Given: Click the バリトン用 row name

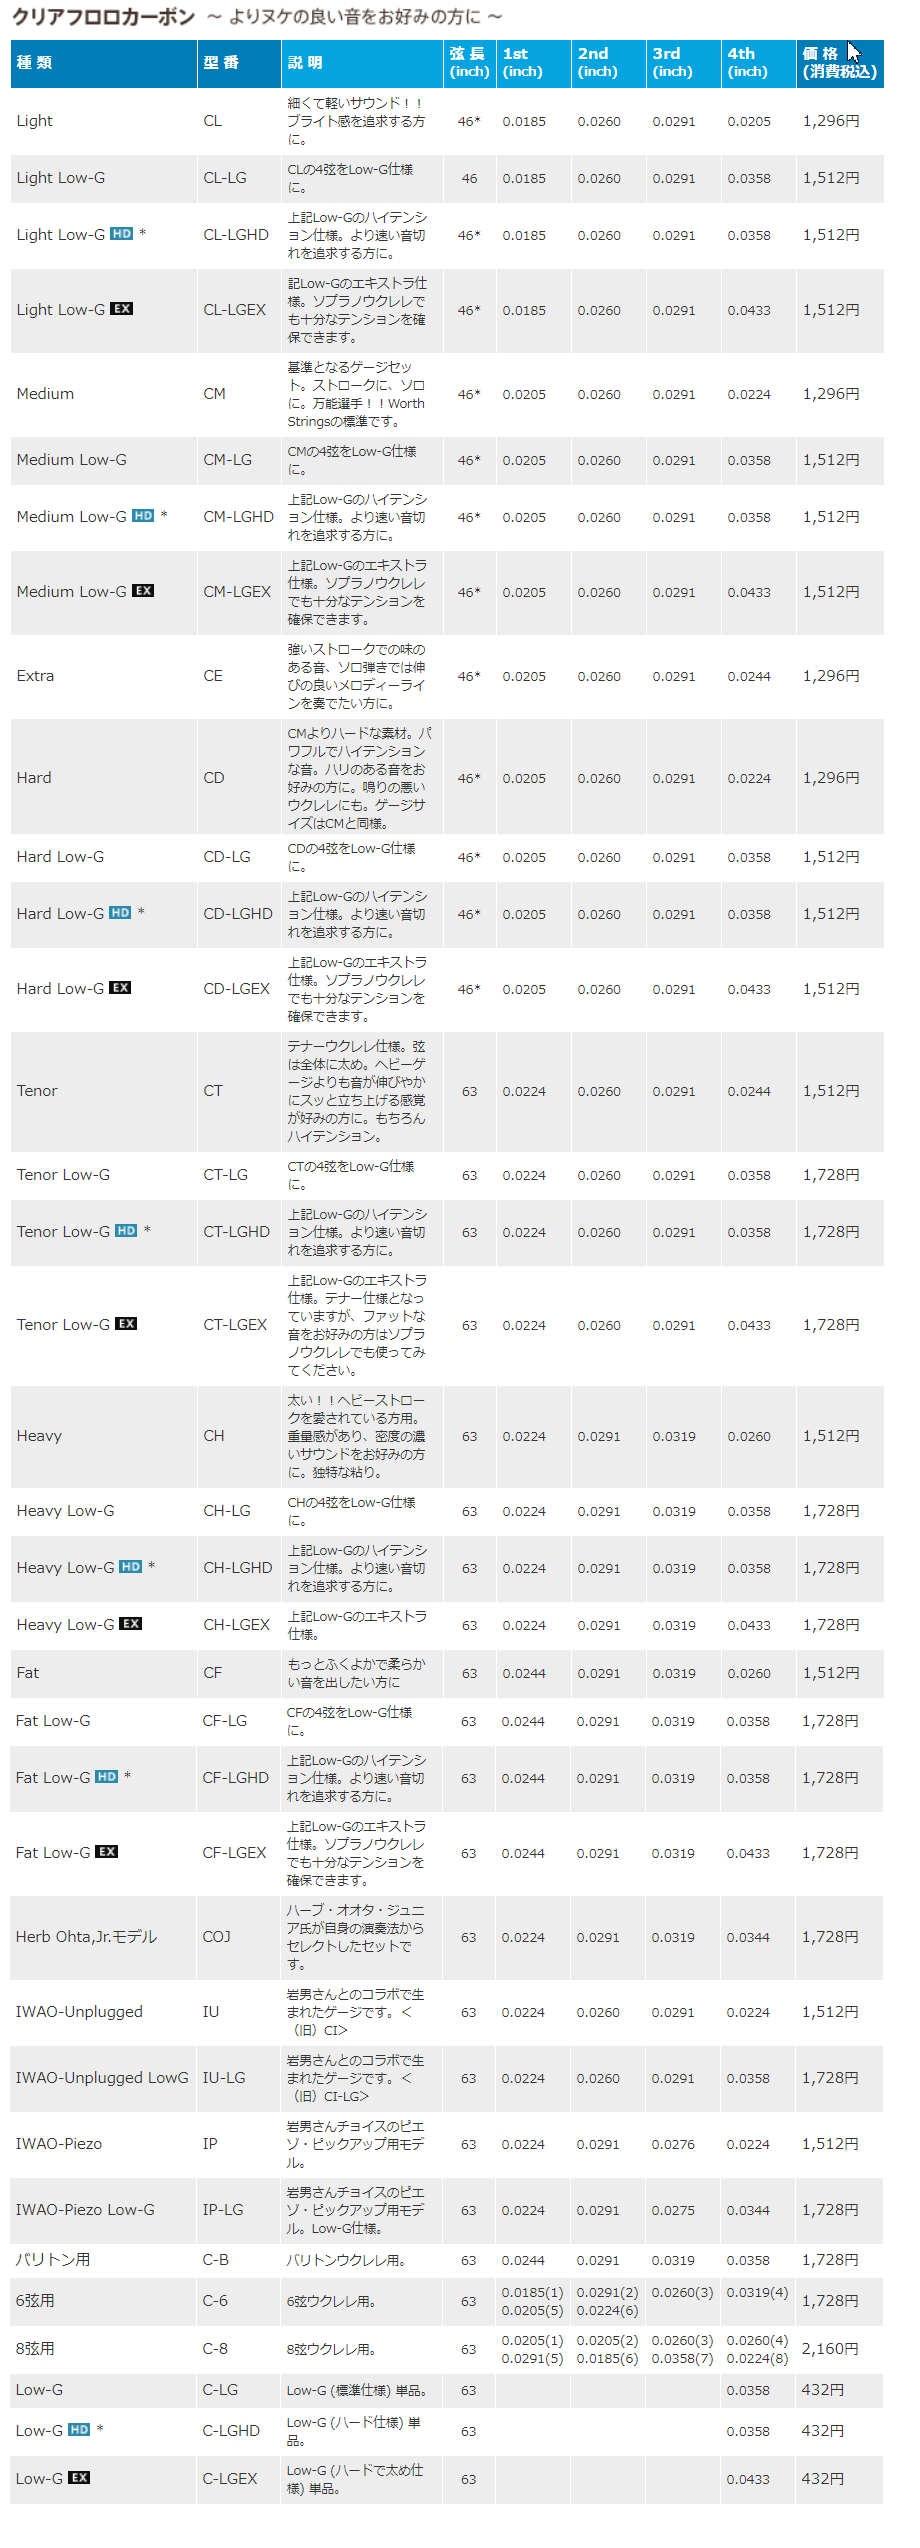Looking at the screenshot, I should click(x=53, y=2260).
